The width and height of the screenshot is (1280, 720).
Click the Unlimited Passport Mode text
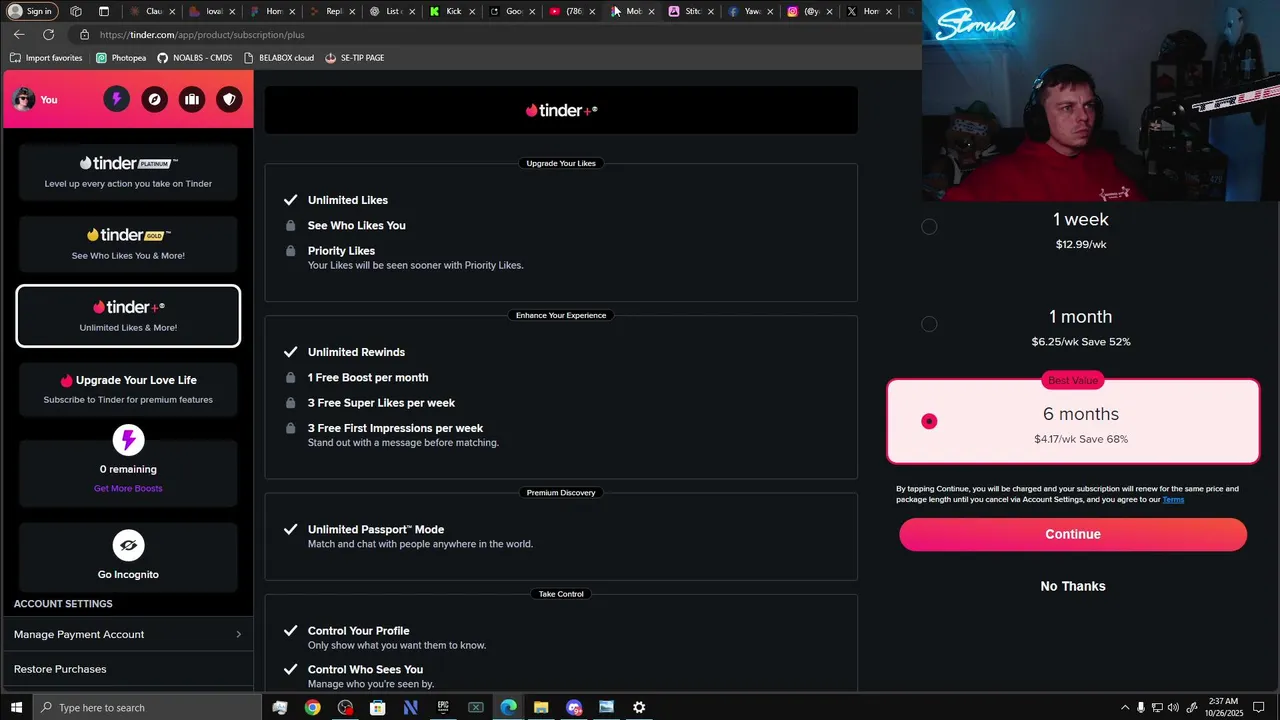click(376, 530)
